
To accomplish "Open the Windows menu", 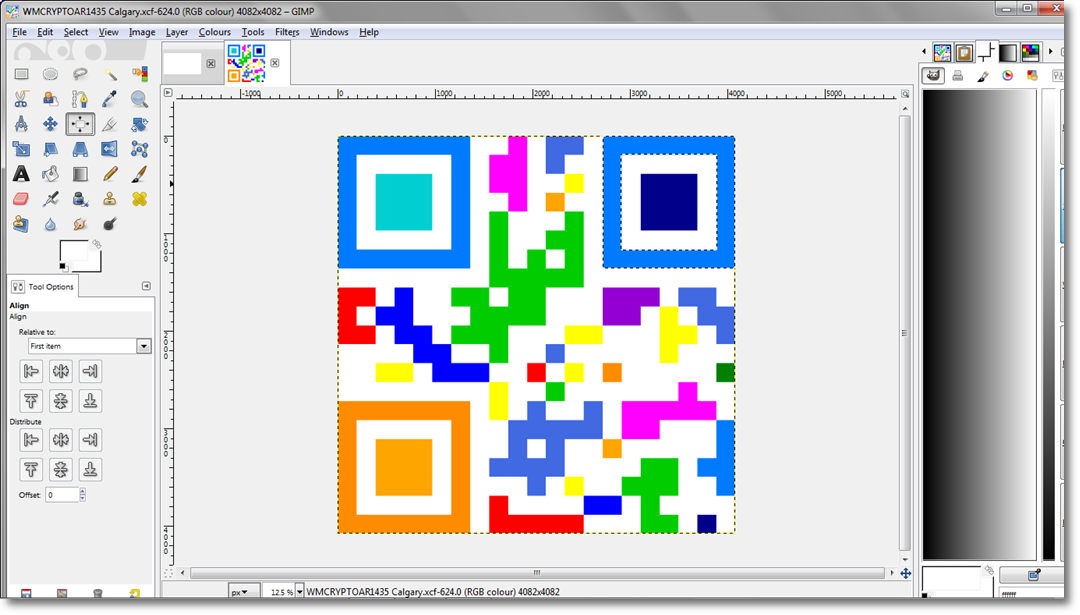I will coord(329,32).
